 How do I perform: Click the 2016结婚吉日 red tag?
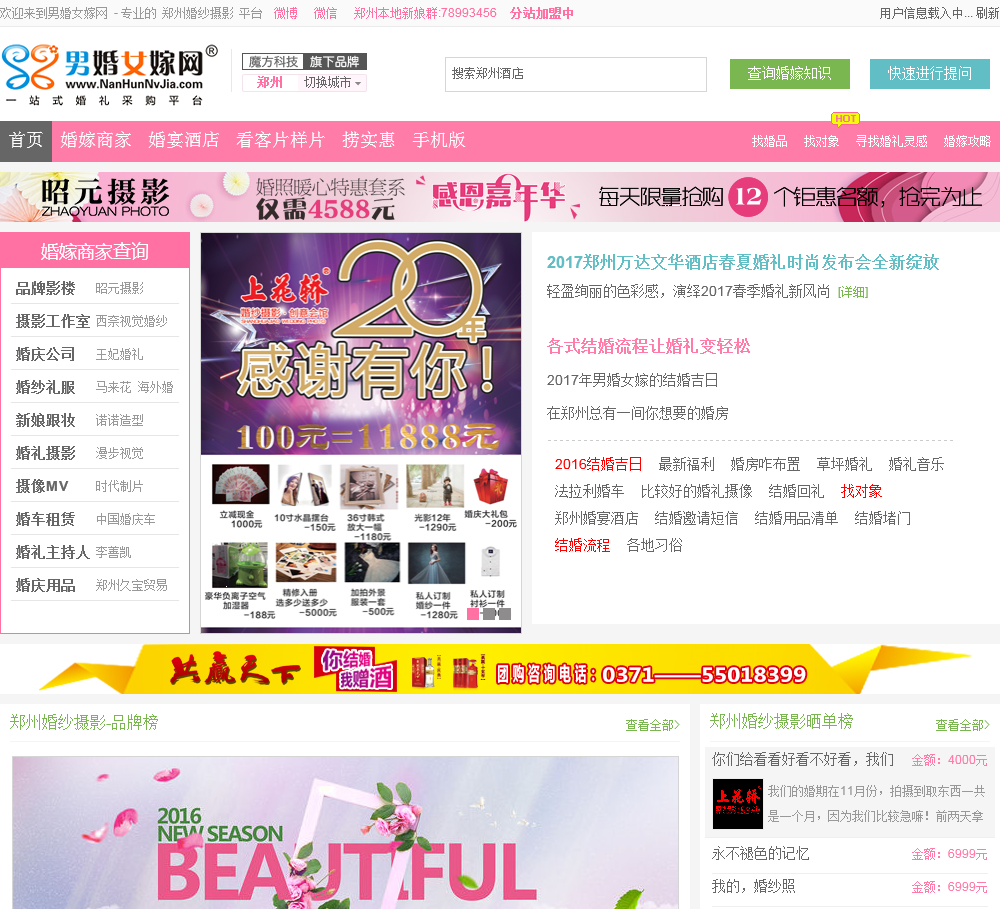coord(598,464)
